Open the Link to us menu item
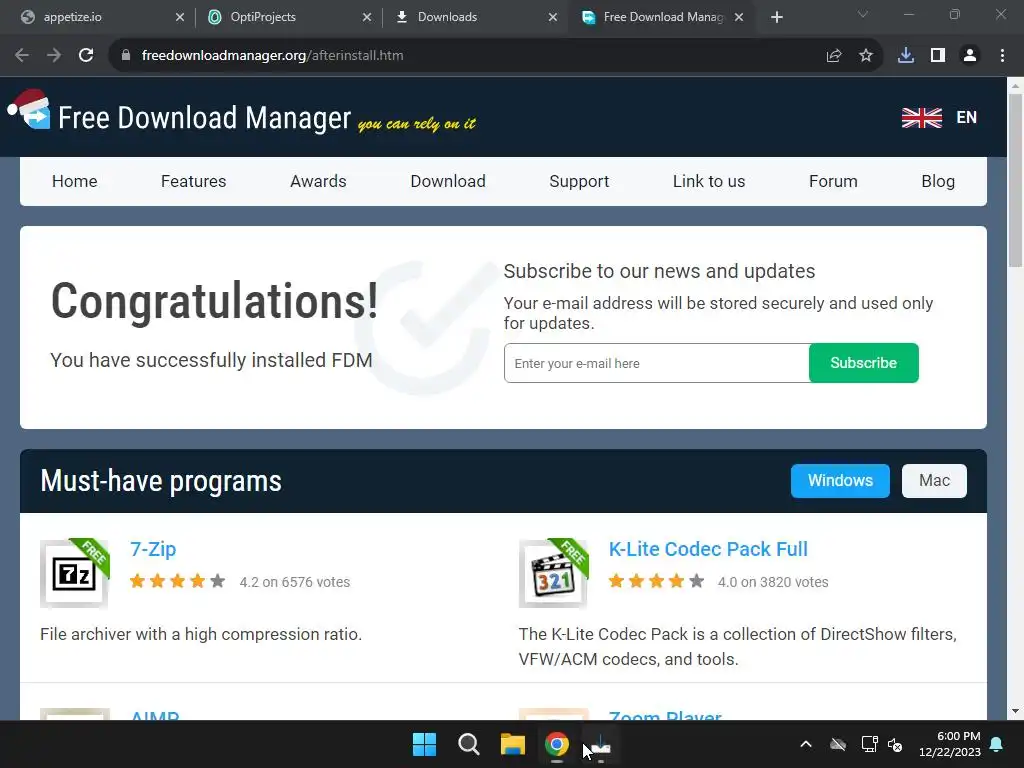This screenshot has height=768, width=1024. (709, 182)
